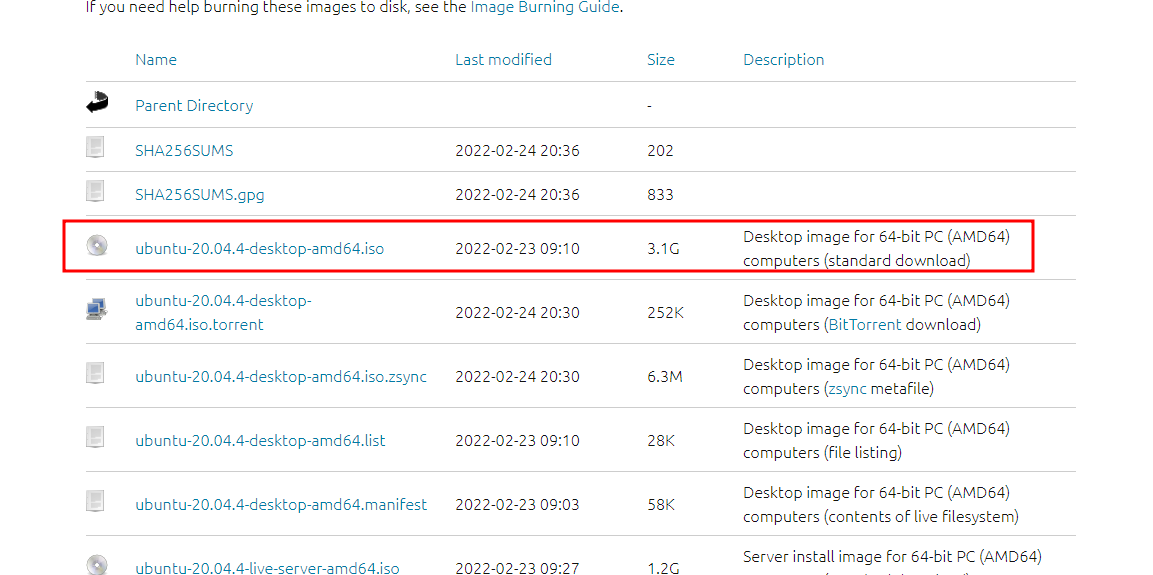Click the Parent Directory back-arrow icon

tap(97, 103)
